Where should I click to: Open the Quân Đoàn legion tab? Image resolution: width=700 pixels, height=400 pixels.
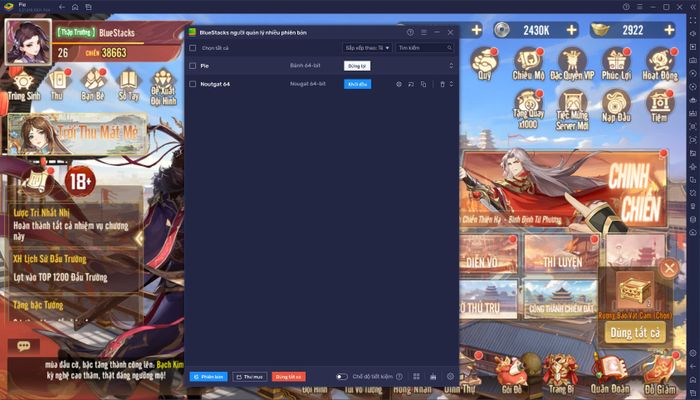coord(610,375)
